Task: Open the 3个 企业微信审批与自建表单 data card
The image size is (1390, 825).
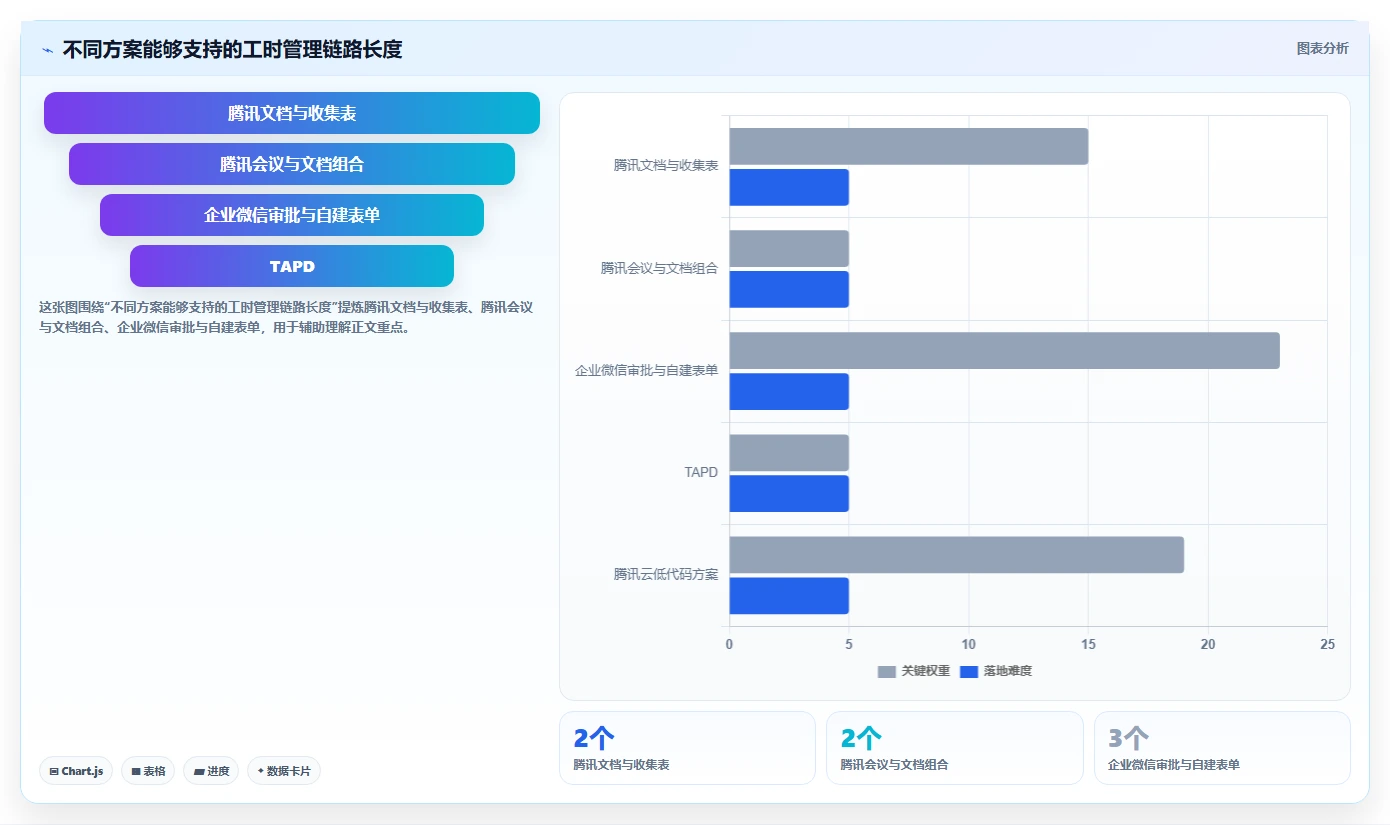Action: (1222, 748)
